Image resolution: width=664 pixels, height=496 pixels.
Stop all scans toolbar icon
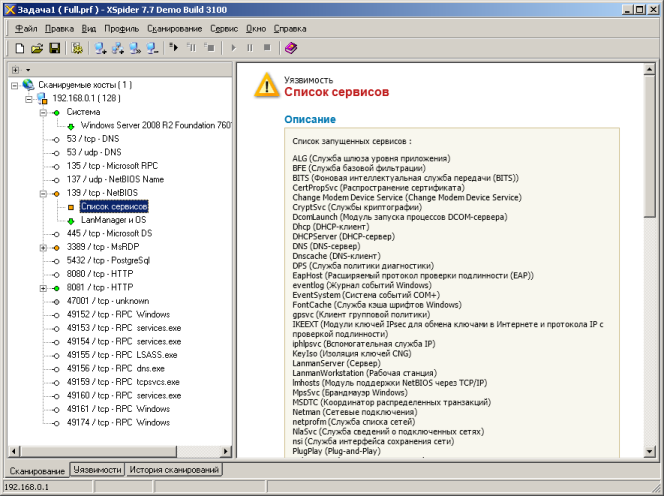click(209, 47)
